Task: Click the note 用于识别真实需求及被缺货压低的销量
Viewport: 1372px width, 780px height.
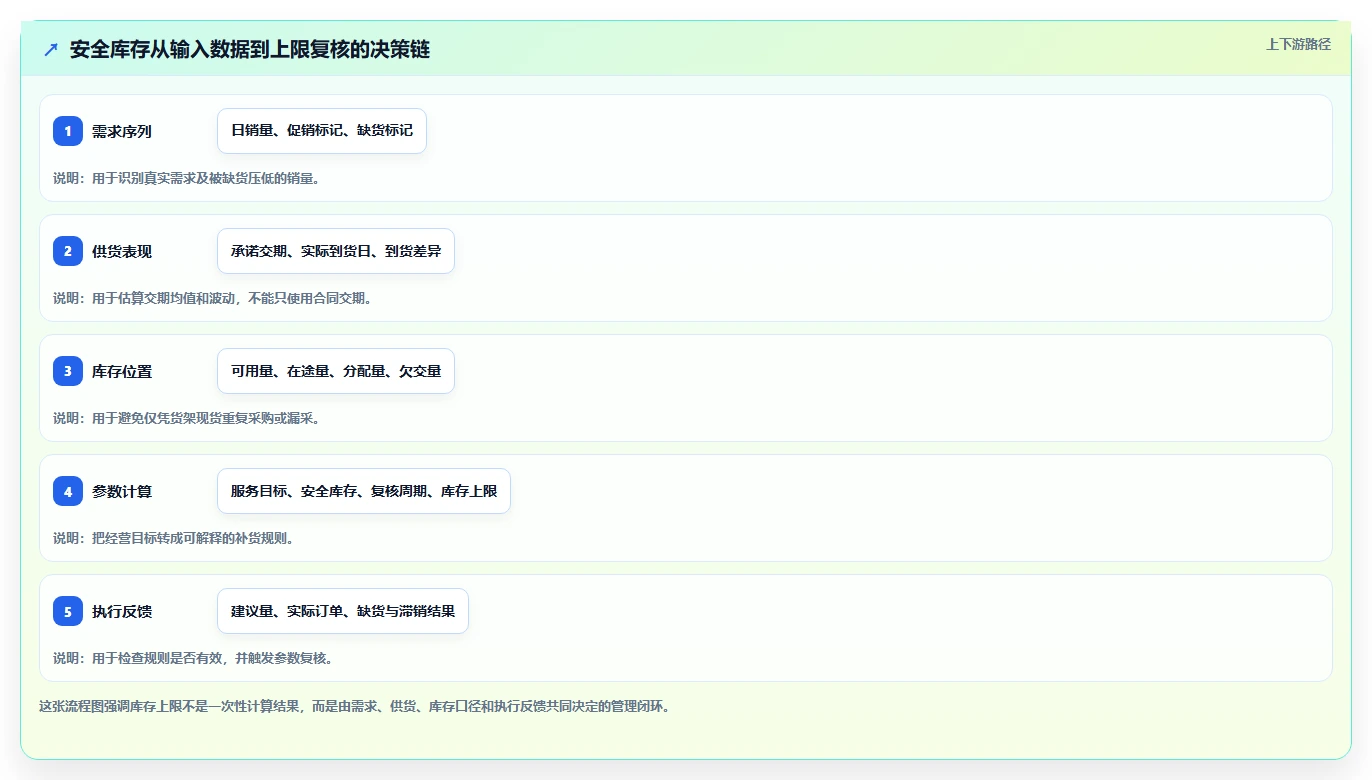Action: click(x=205, y=178)
